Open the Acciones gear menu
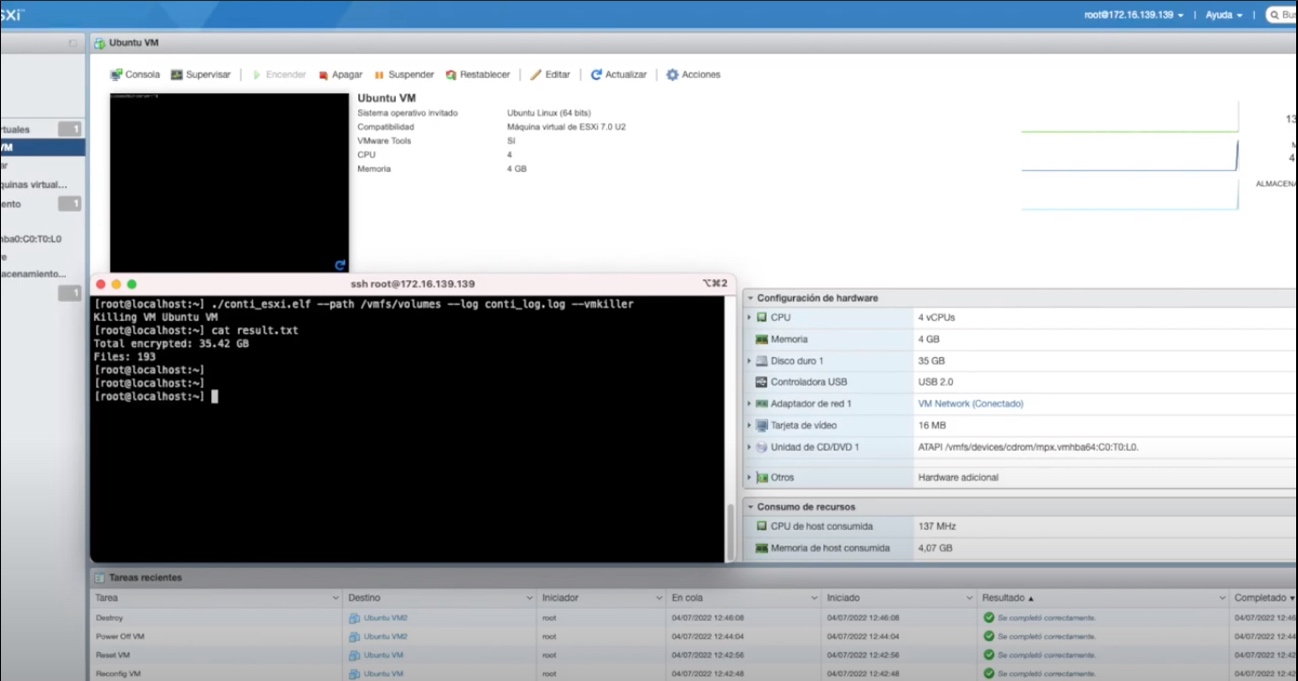1298x681 pixels. (693, 75)
